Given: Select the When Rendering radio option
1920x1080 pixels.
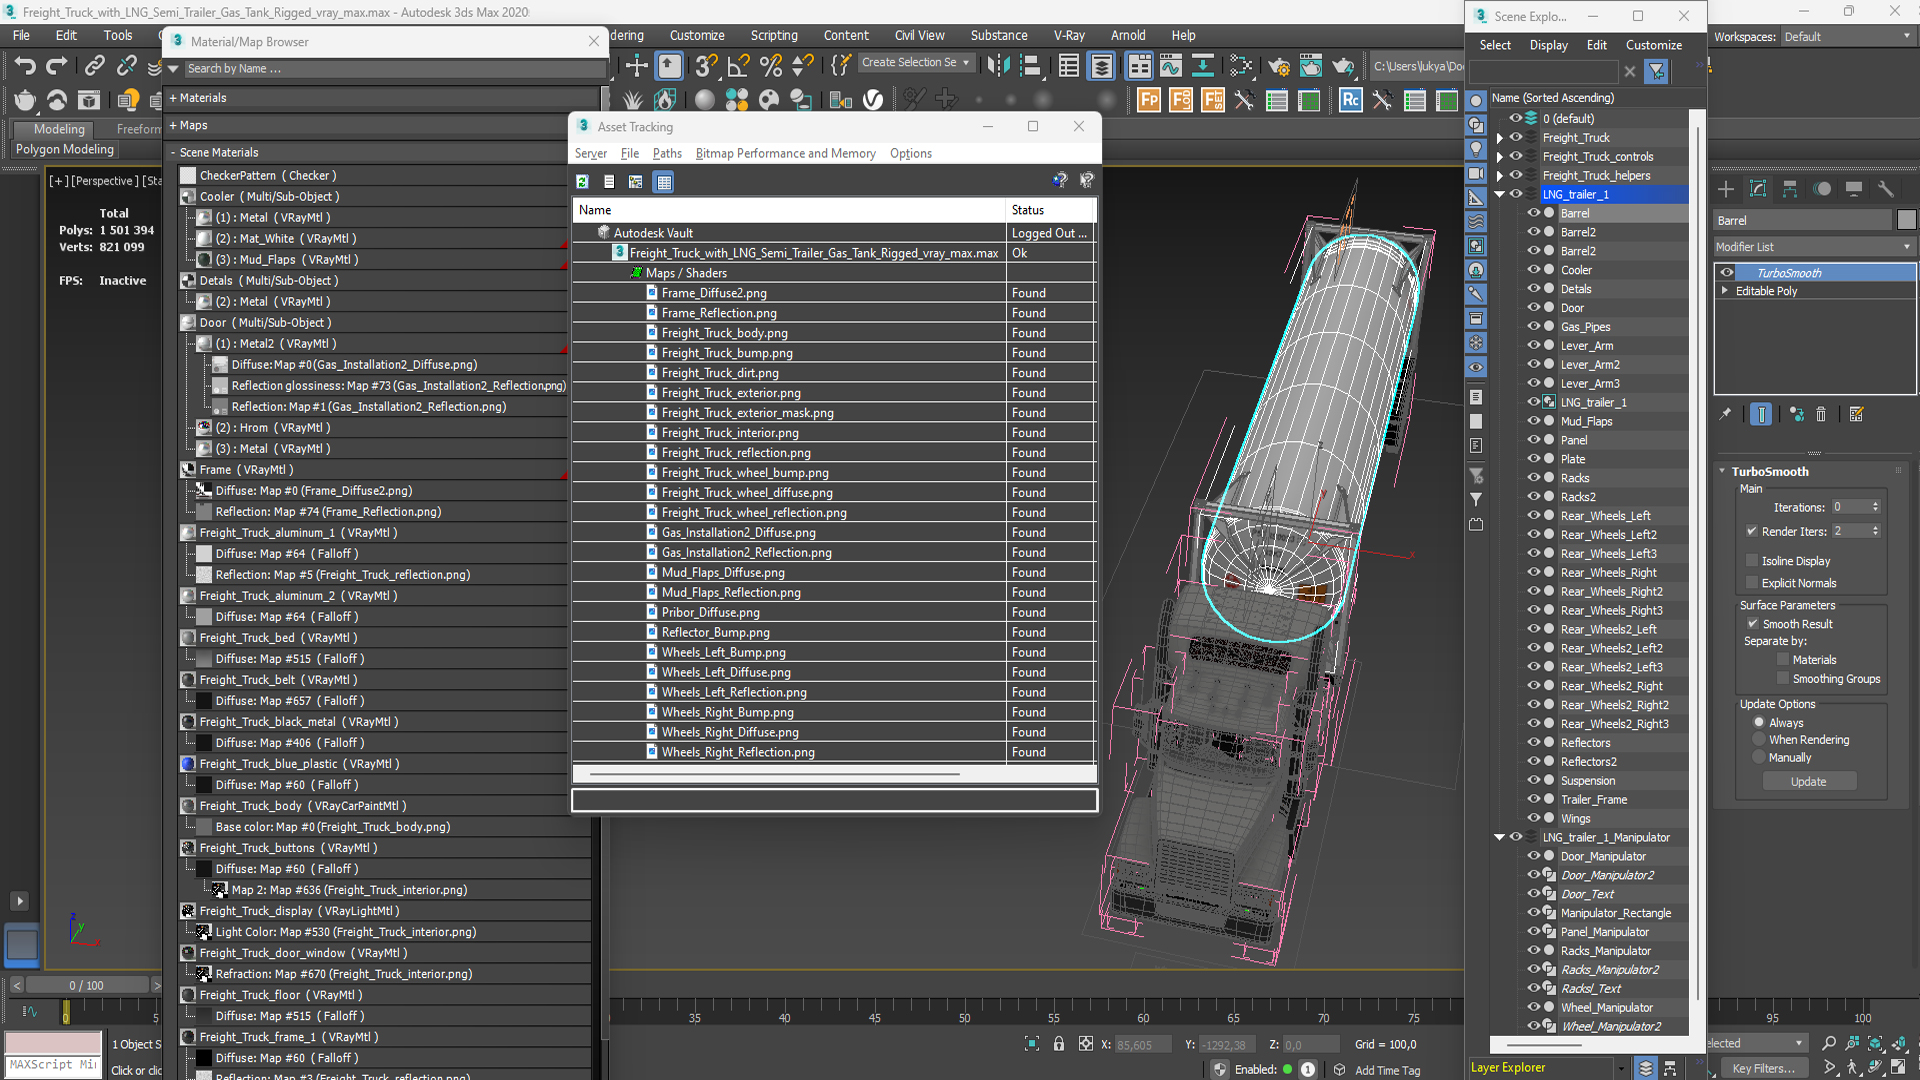Looking at the screenshot, I should pyautogui.click(x=1759, y=740).
